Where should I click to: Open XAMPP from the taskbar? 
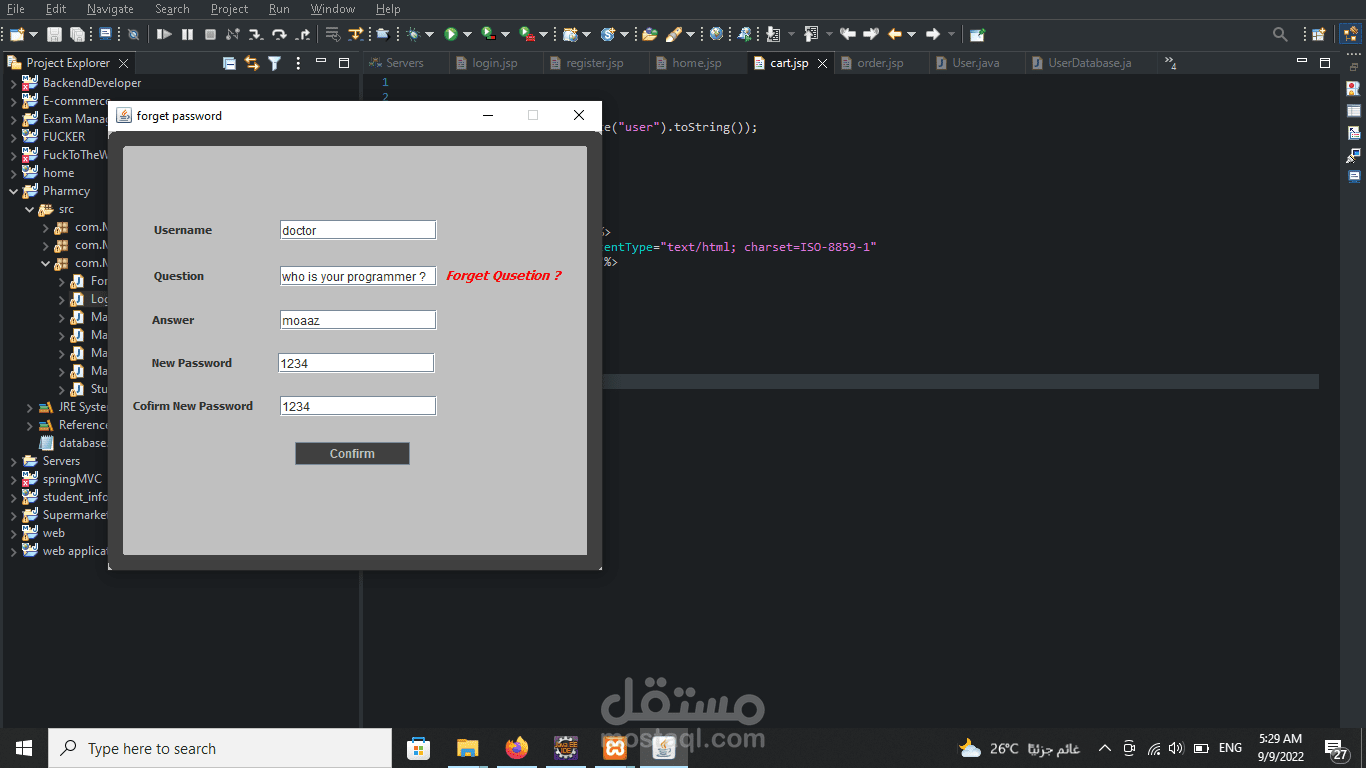[615, 748]
